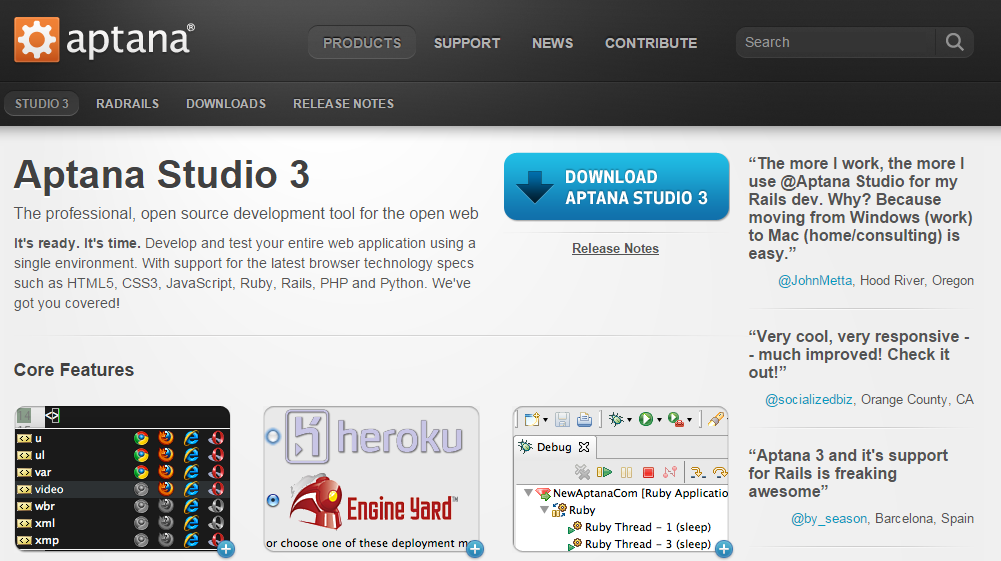Click the Suspend pause icon

(626, 472)
